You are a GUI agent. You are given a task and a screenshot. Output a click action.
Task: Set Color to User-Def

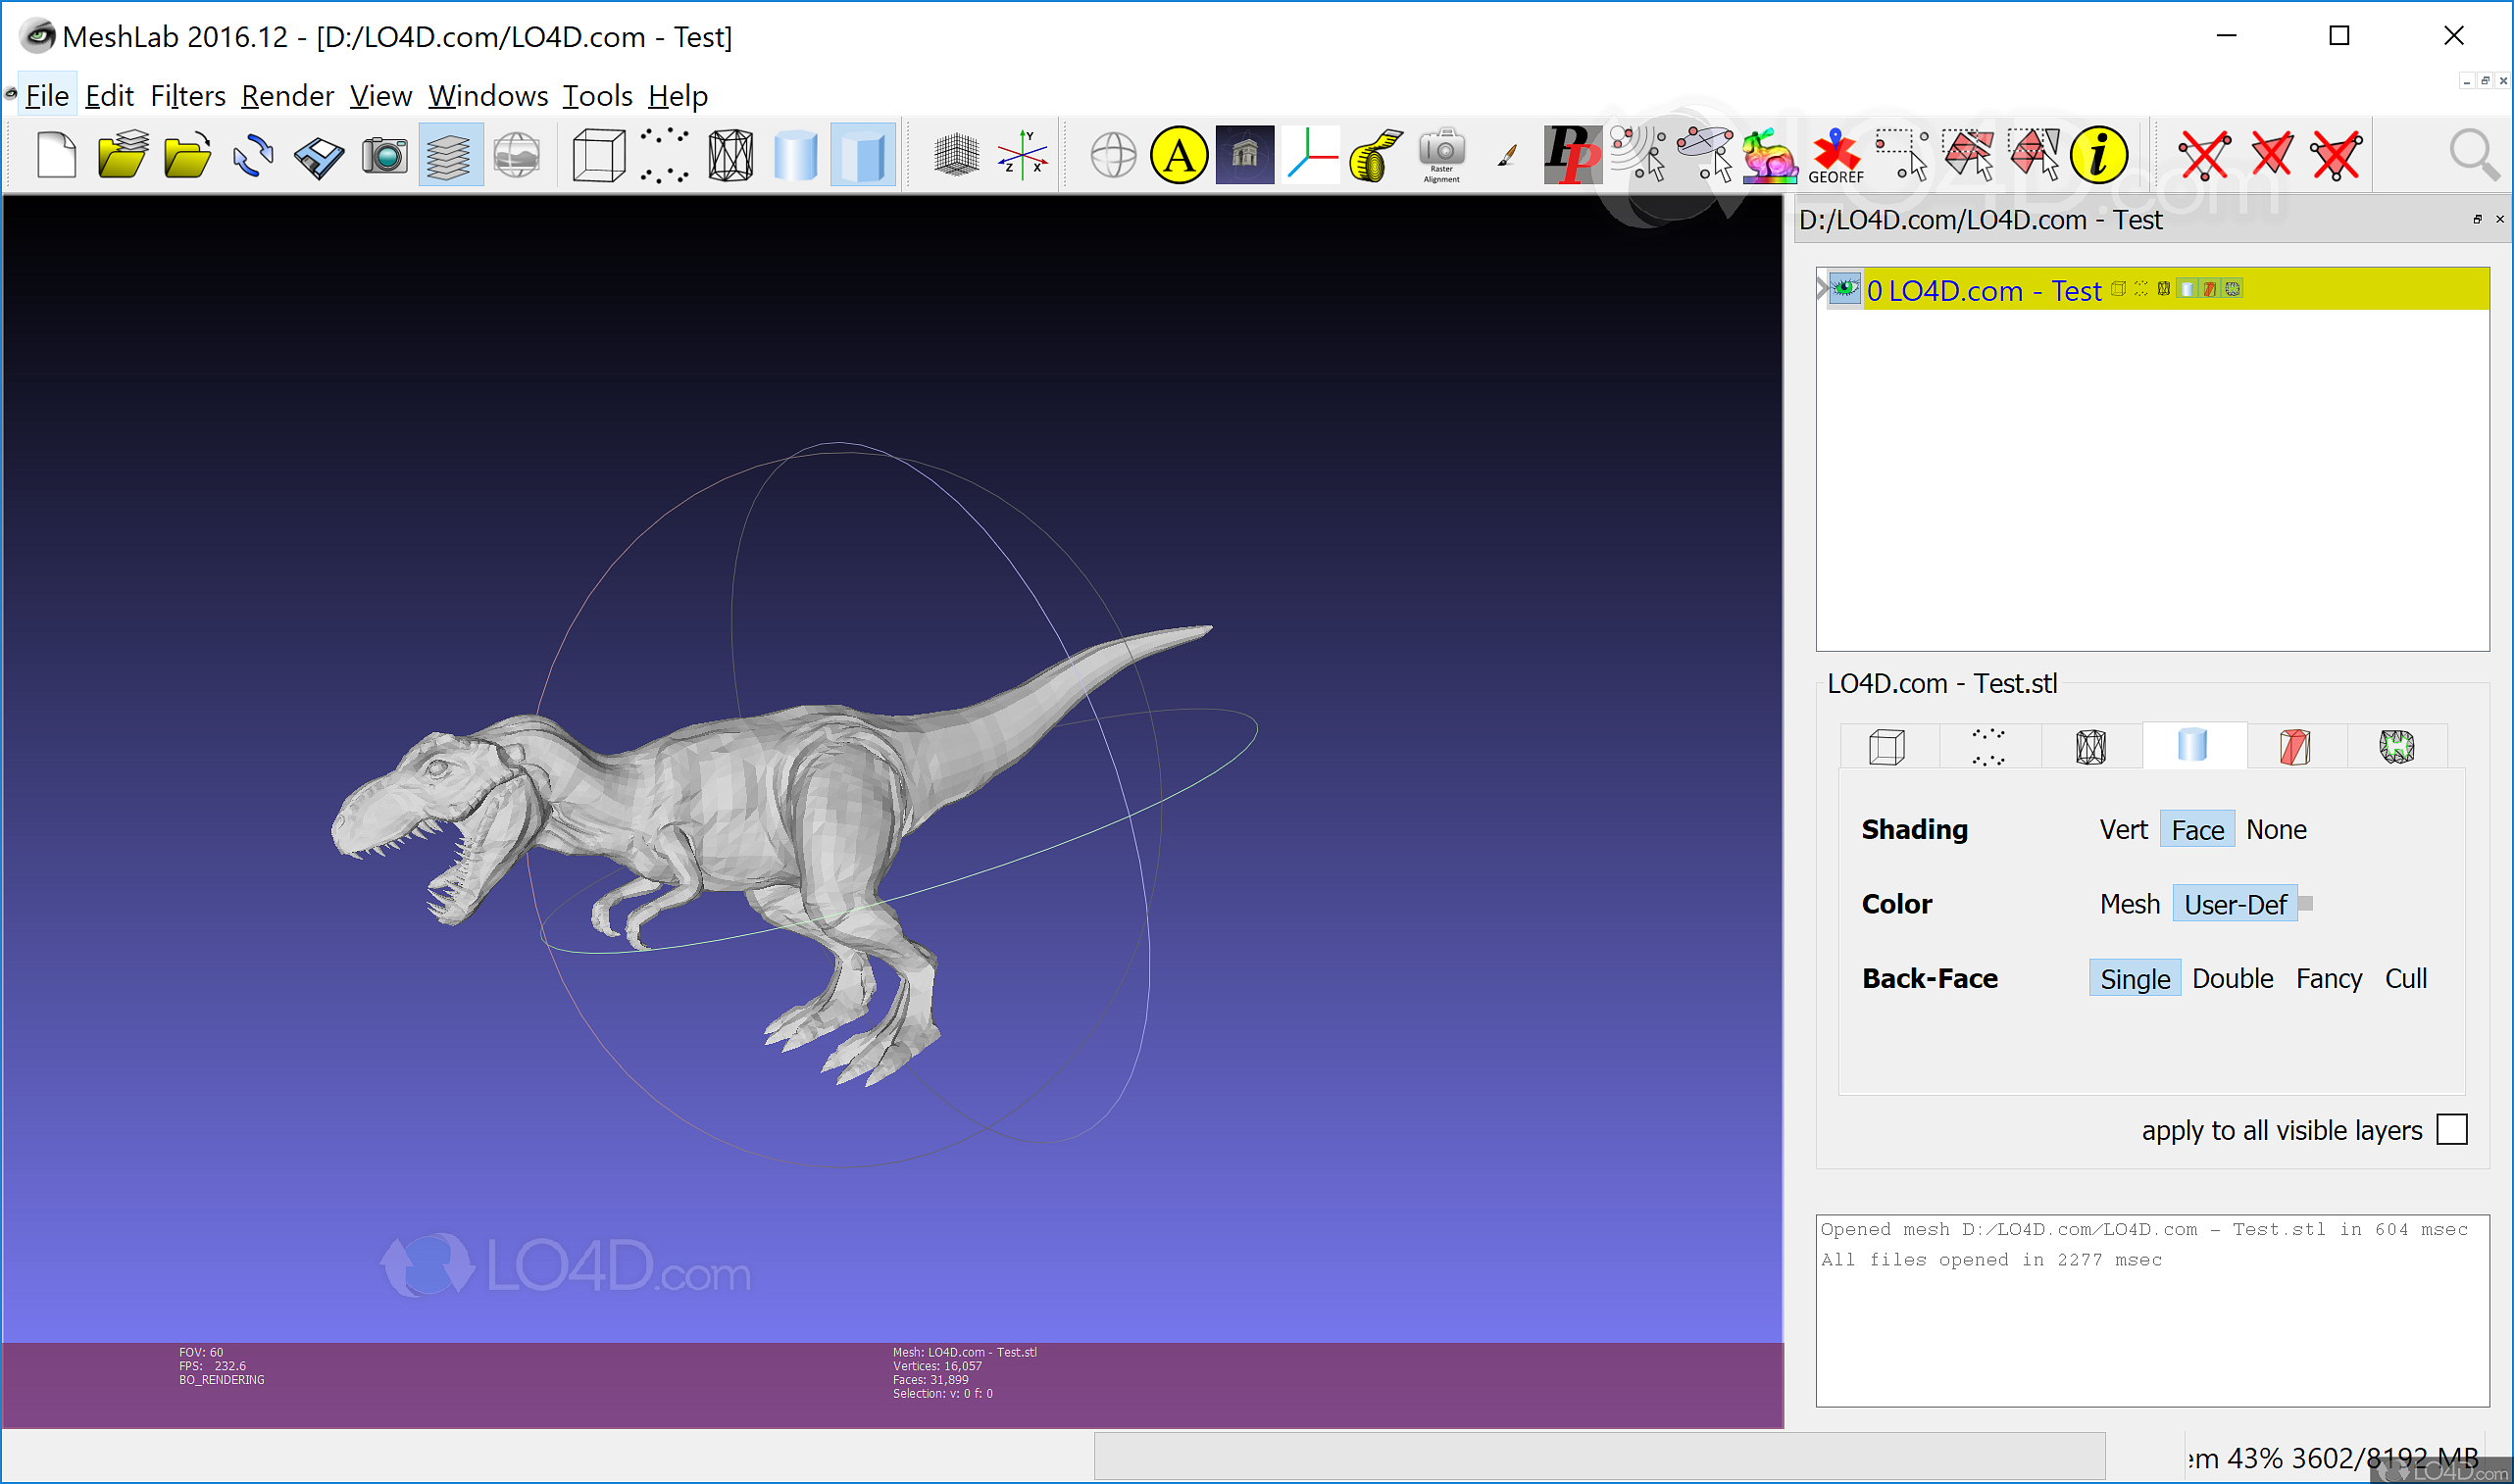tap(2235, 905)
